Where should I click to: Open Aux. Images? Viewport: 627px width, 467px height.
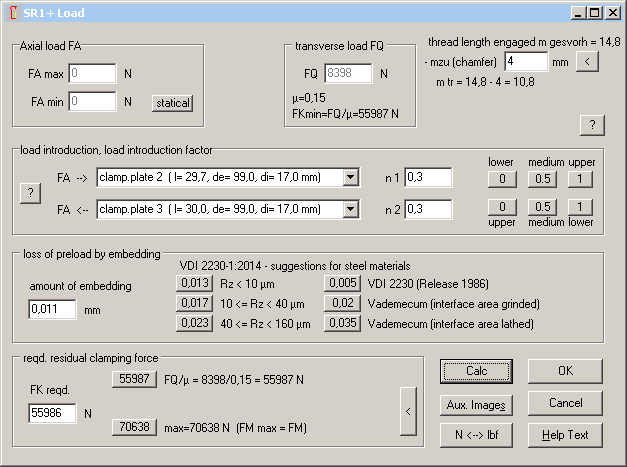click(x=477, y=405)
